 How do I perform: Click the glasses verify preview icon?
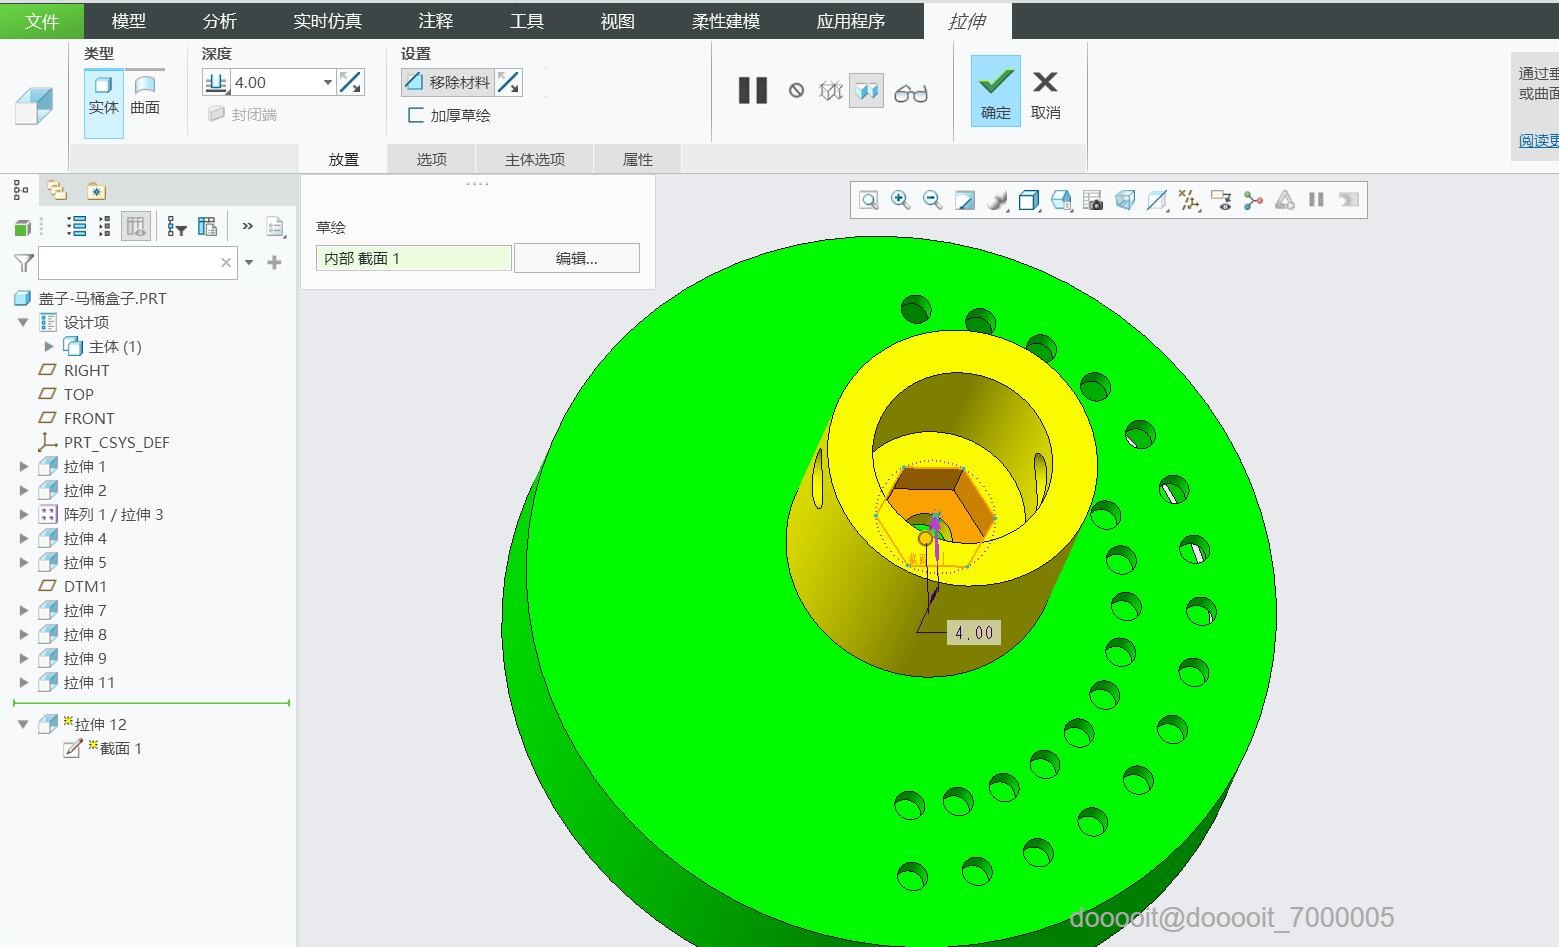click(910, 93)
